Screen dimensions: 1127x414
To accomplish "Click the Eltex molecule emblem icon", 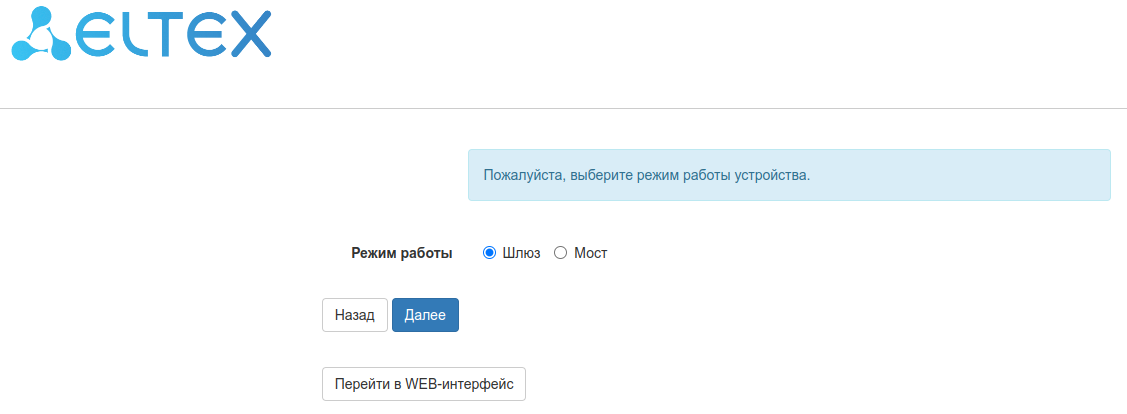I will click(40, 34).
